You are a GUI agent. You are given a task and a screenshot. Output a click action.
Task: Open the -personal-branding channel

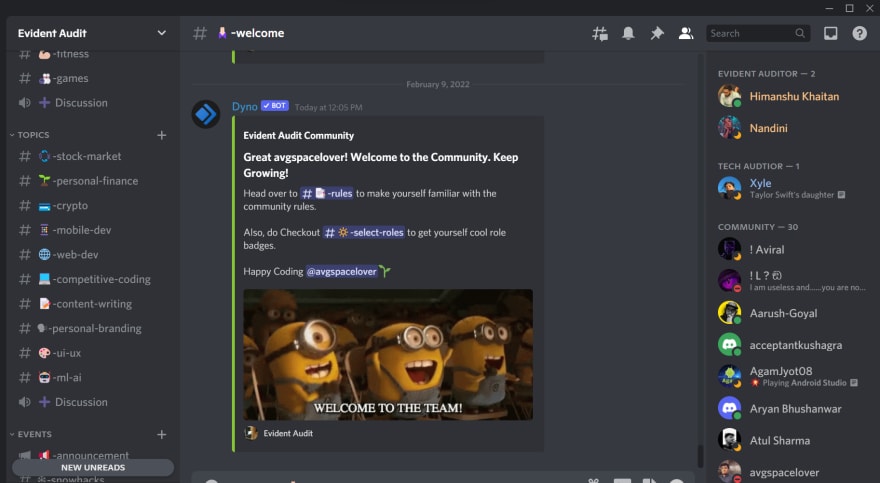tap(93, 329)
